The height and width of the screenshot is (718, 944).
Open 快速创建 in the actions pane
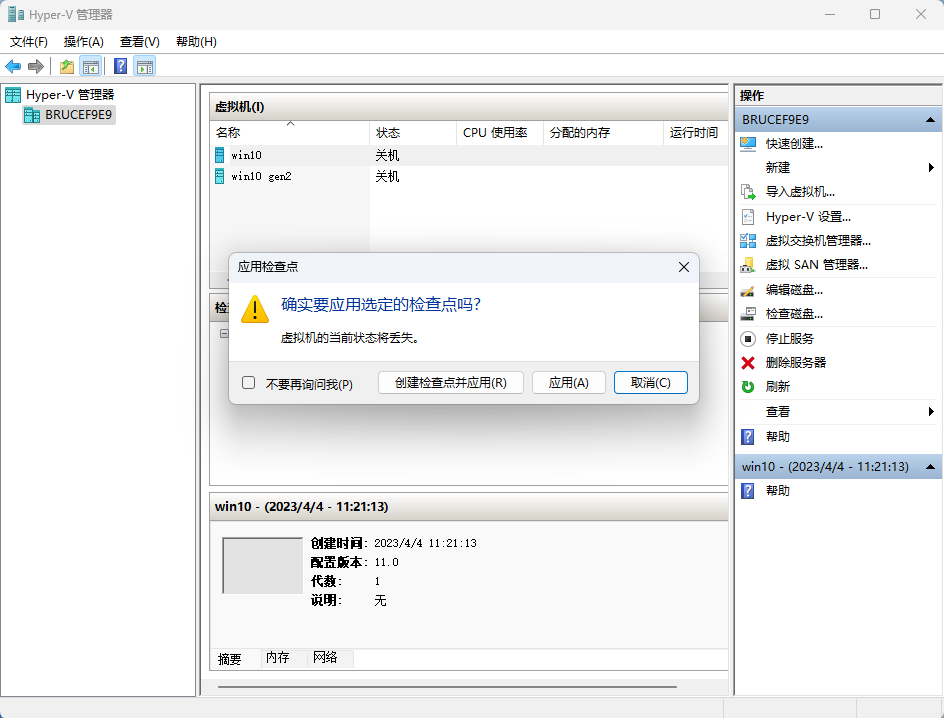(x=794, y=143)
